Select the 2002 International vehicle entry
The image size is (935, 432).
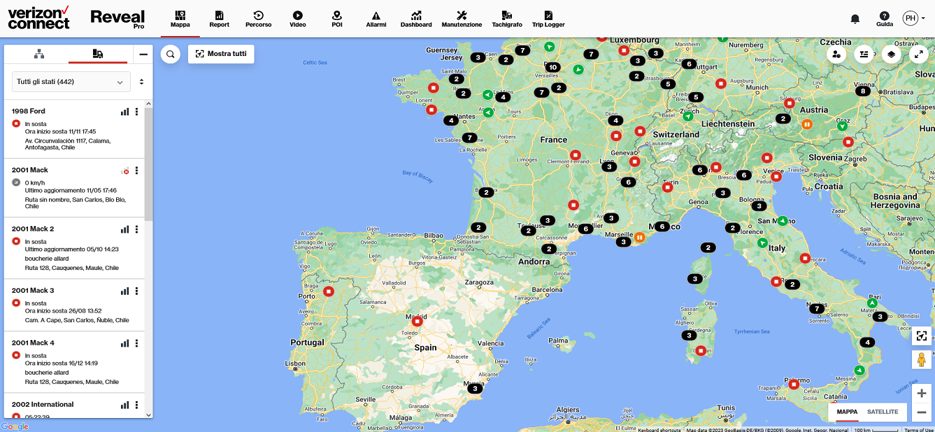pyautogui.click(x=76, y=405)
